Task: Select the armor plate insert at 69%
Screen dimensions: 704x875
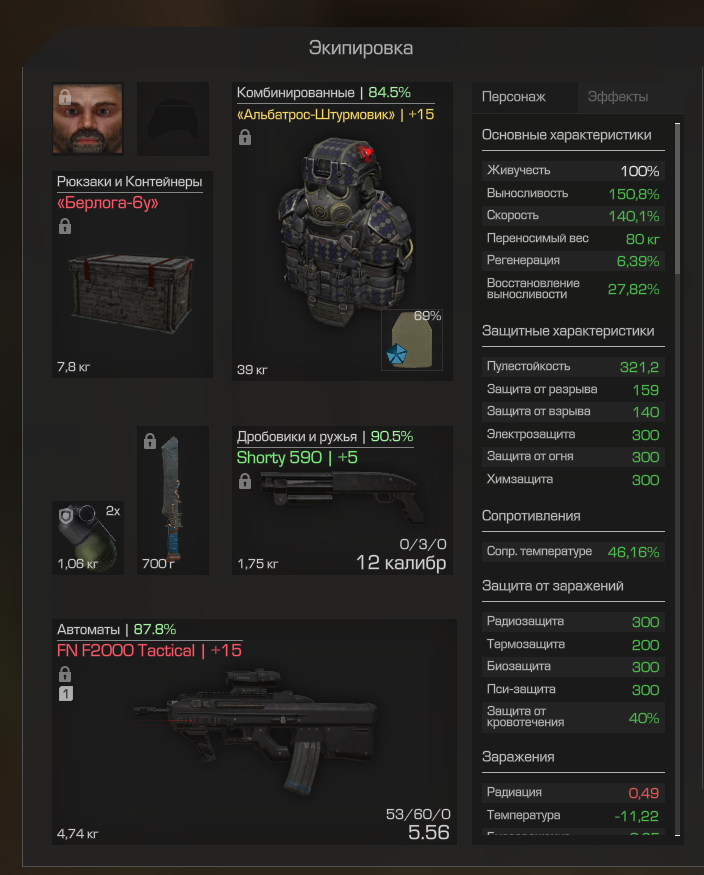Action: [412, 340]
